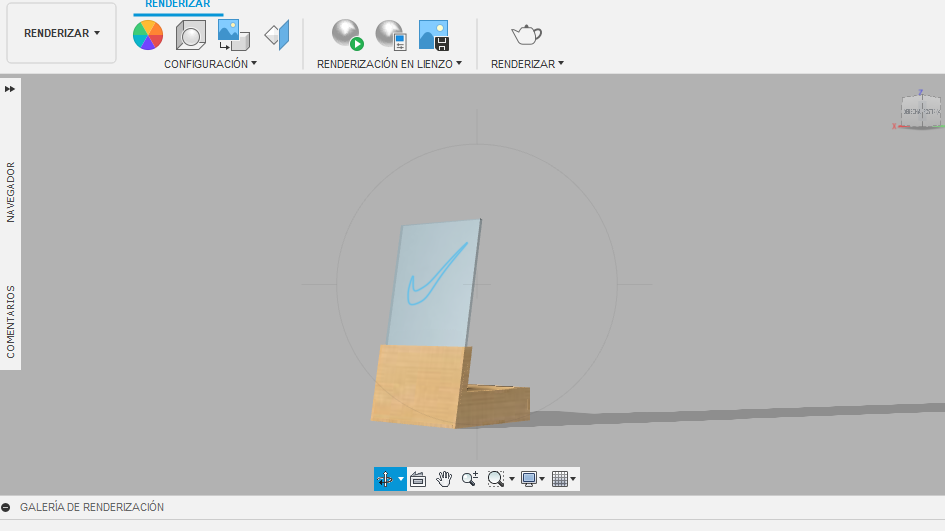
Task: Select the glass panel with swoosh
Action: [435, 283]
